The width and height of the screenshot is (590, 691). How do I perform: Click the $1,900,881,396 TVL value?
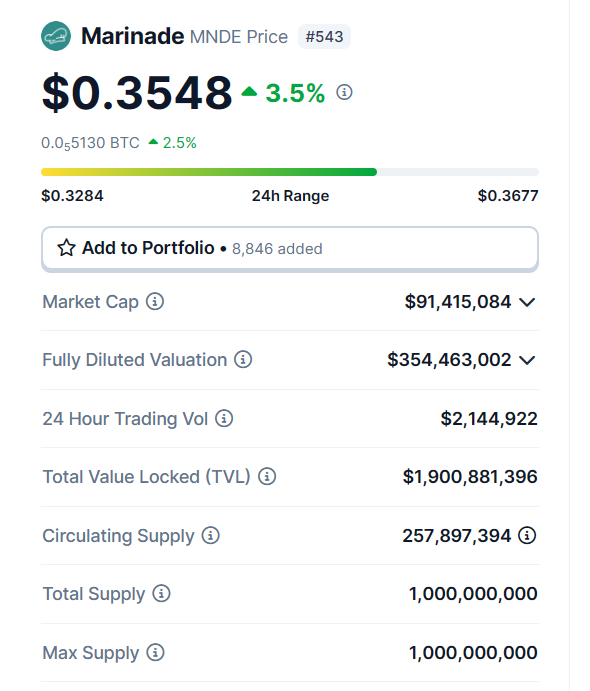click(470, 477)
